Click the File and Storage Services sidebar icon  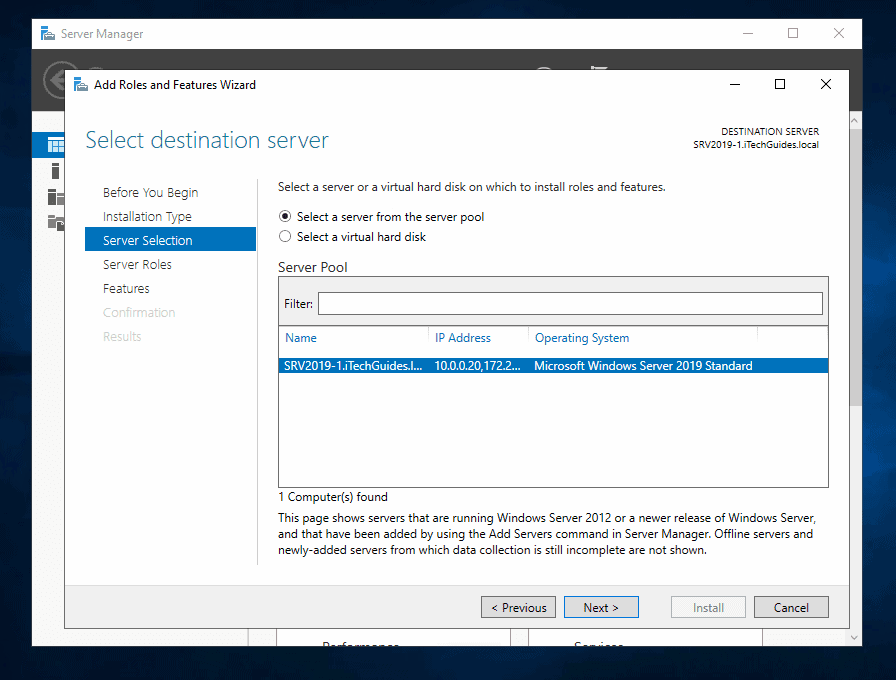click(55, 222)
